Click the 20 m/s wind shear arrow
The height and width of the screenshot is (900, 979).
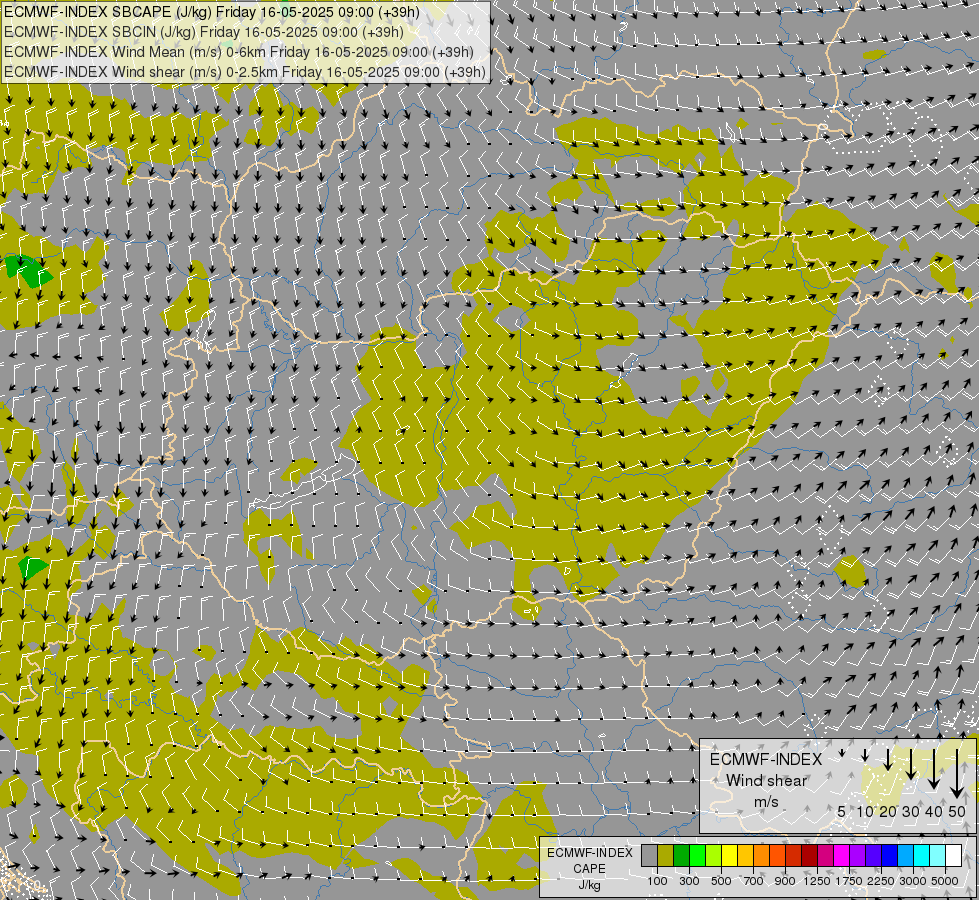point(888,760)
